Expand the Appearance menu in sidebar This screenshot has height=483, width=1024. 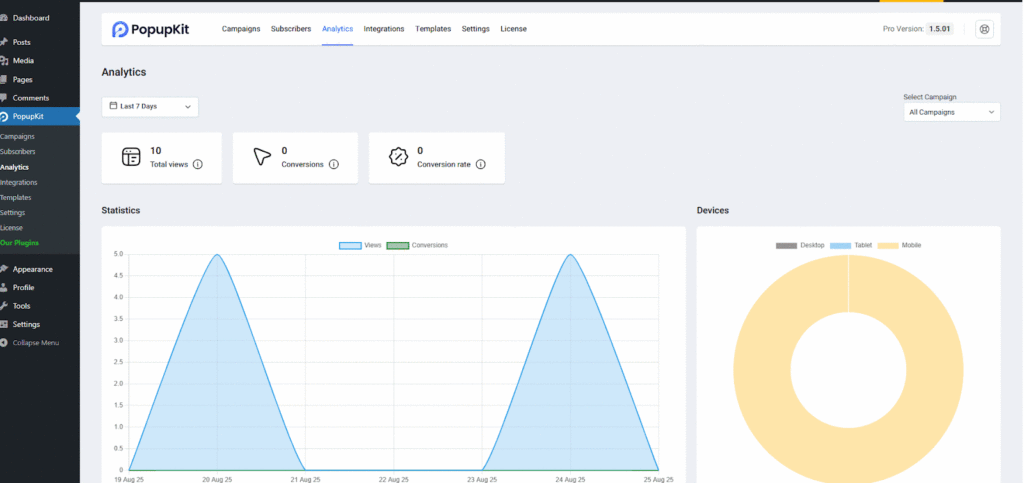point(32,269)
